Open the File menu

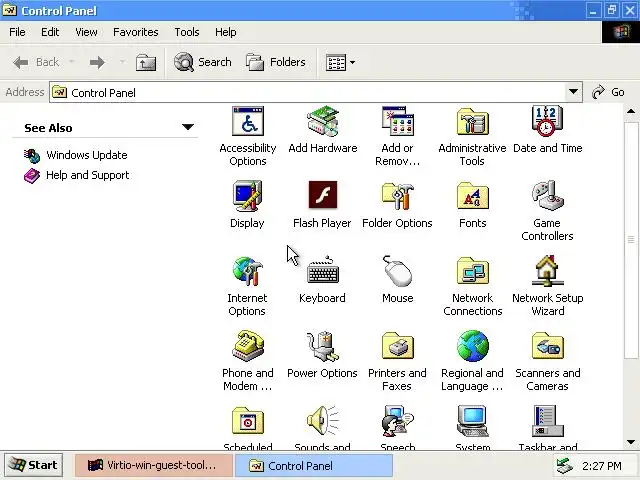[17, 32]
